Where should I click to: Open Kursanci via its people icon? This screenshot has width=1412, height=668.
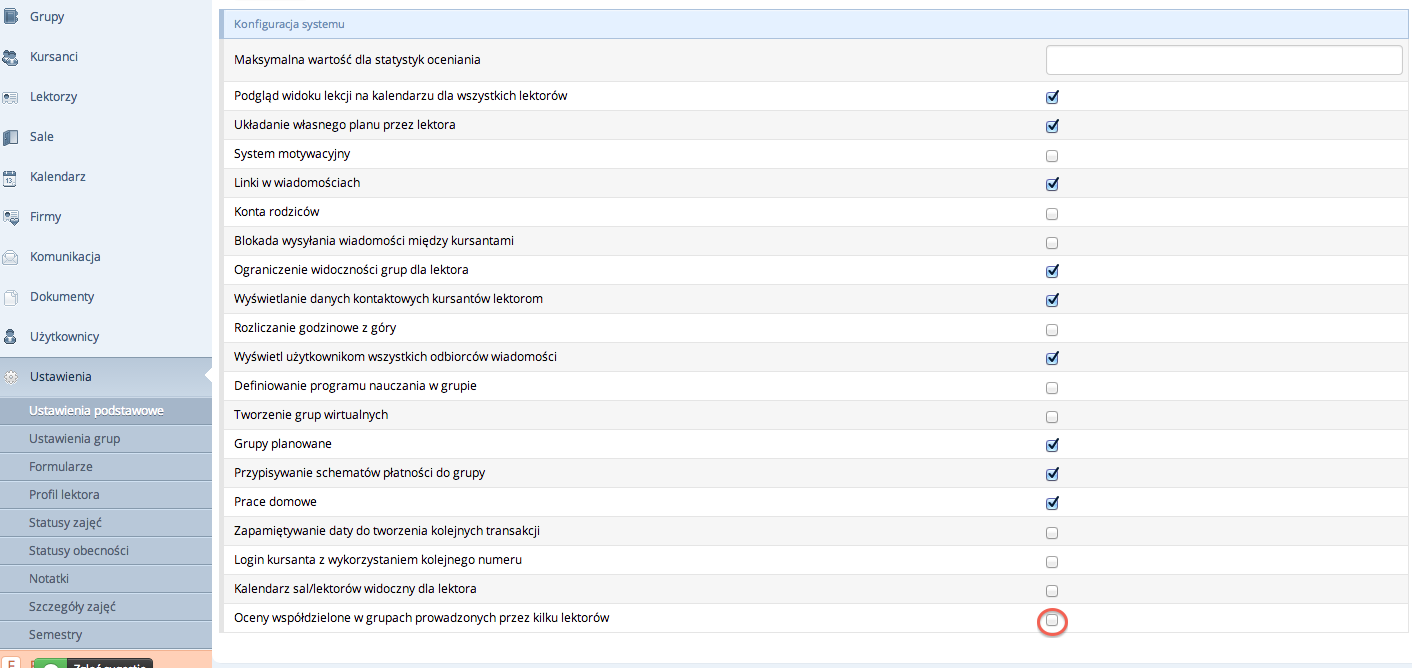pos(11,57)
